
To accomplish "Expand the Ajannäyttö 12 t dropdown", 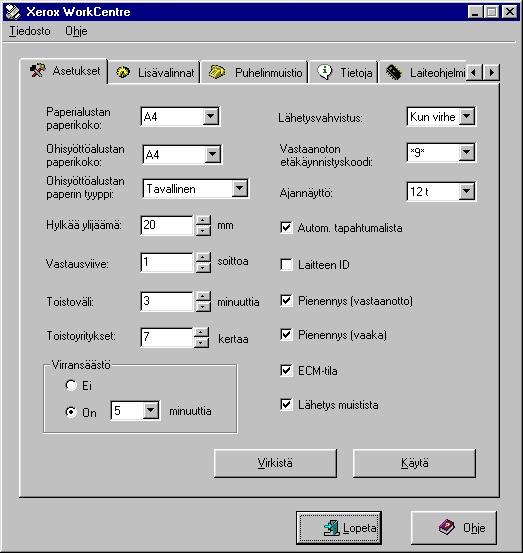I will 467,192.
